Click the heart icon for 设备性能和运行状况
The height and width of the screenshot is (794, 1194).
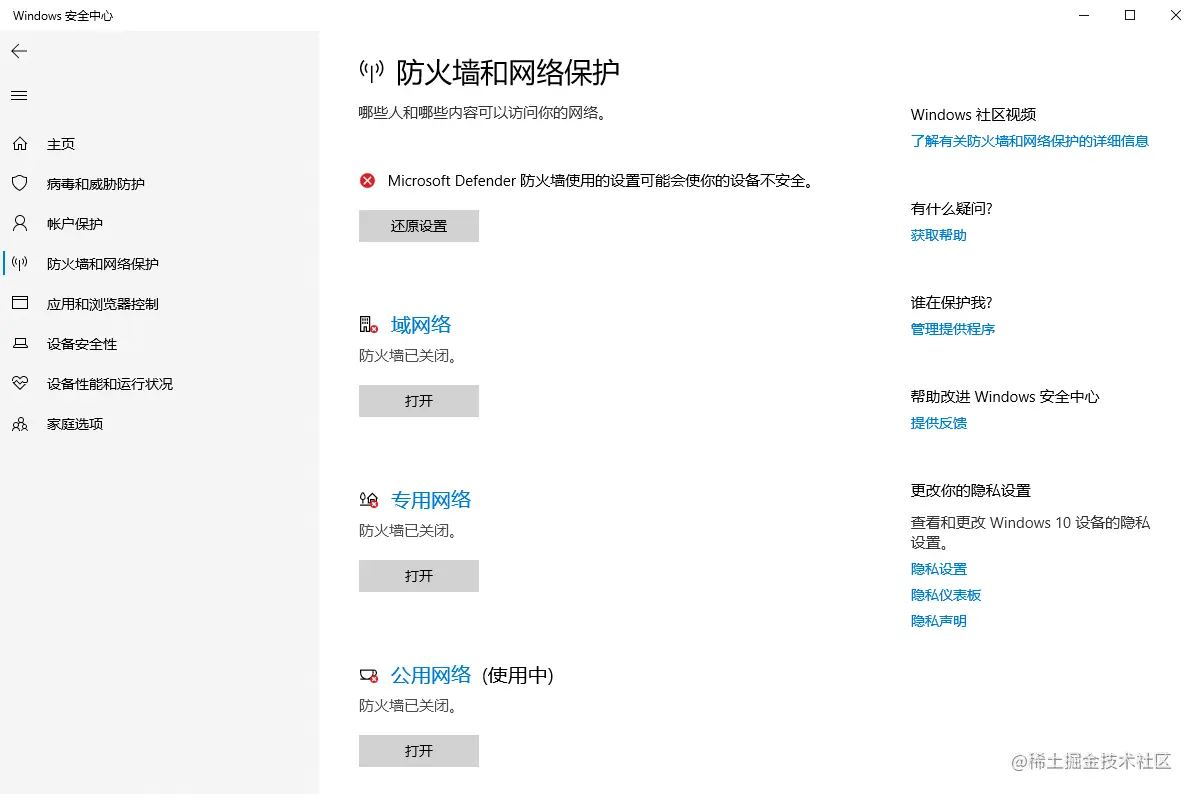pos(20,383)
